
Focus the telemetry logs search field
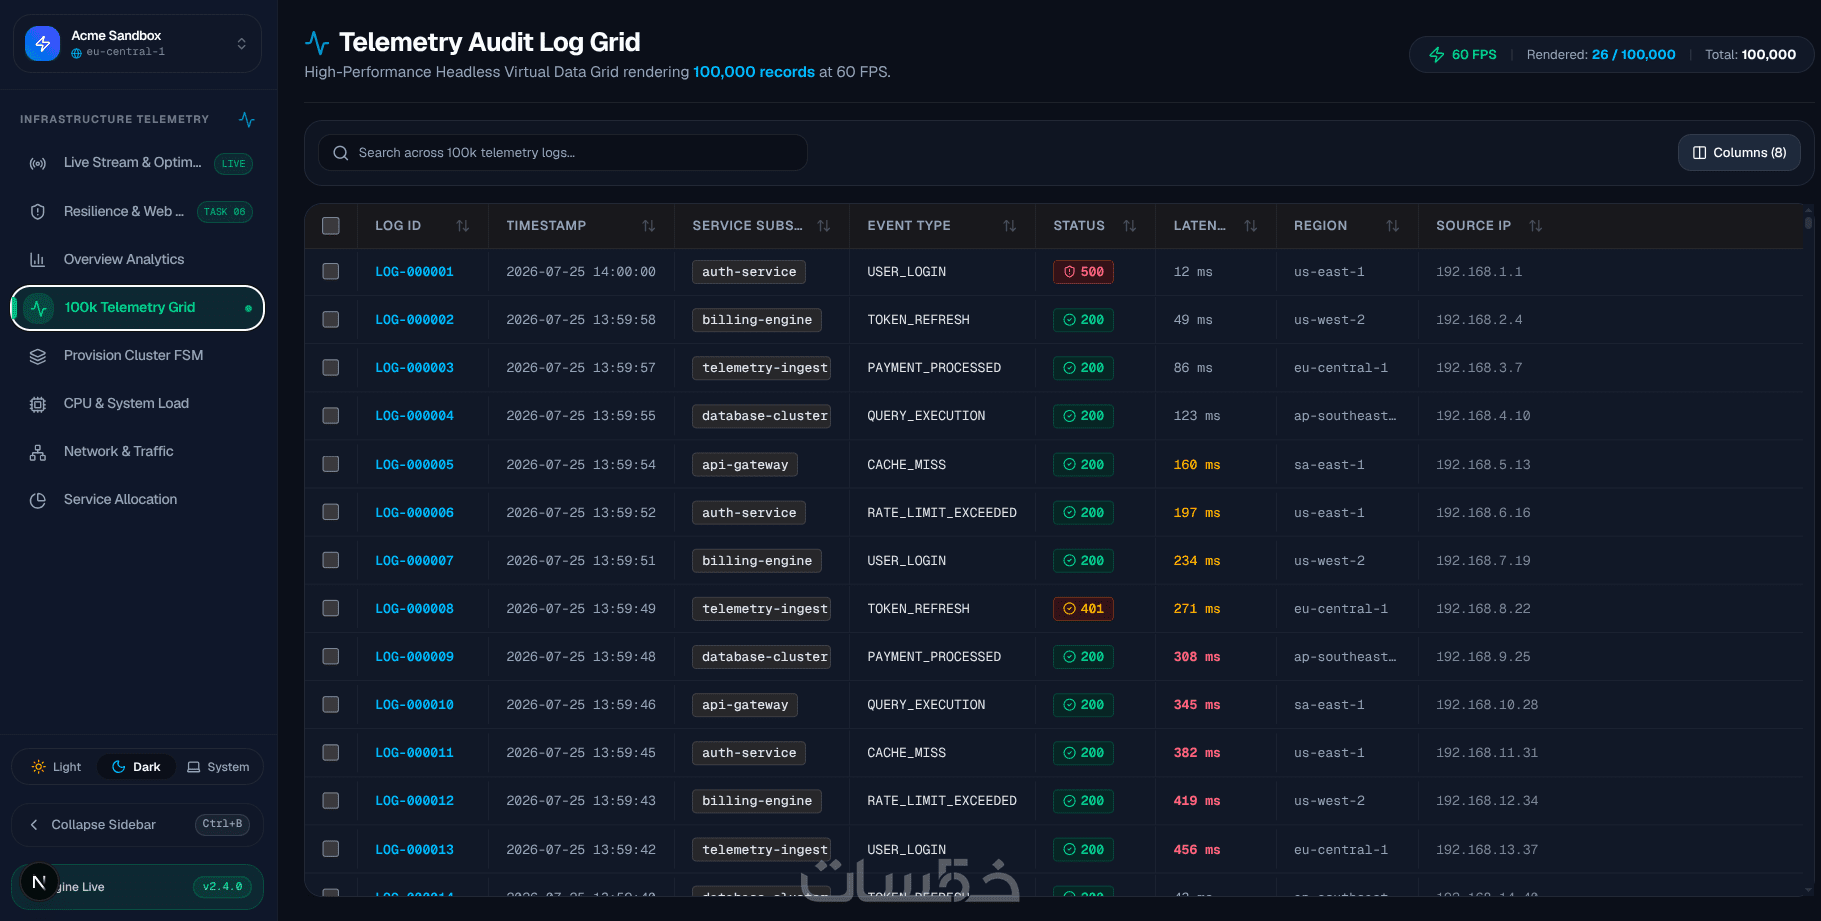tap(563, 153)
